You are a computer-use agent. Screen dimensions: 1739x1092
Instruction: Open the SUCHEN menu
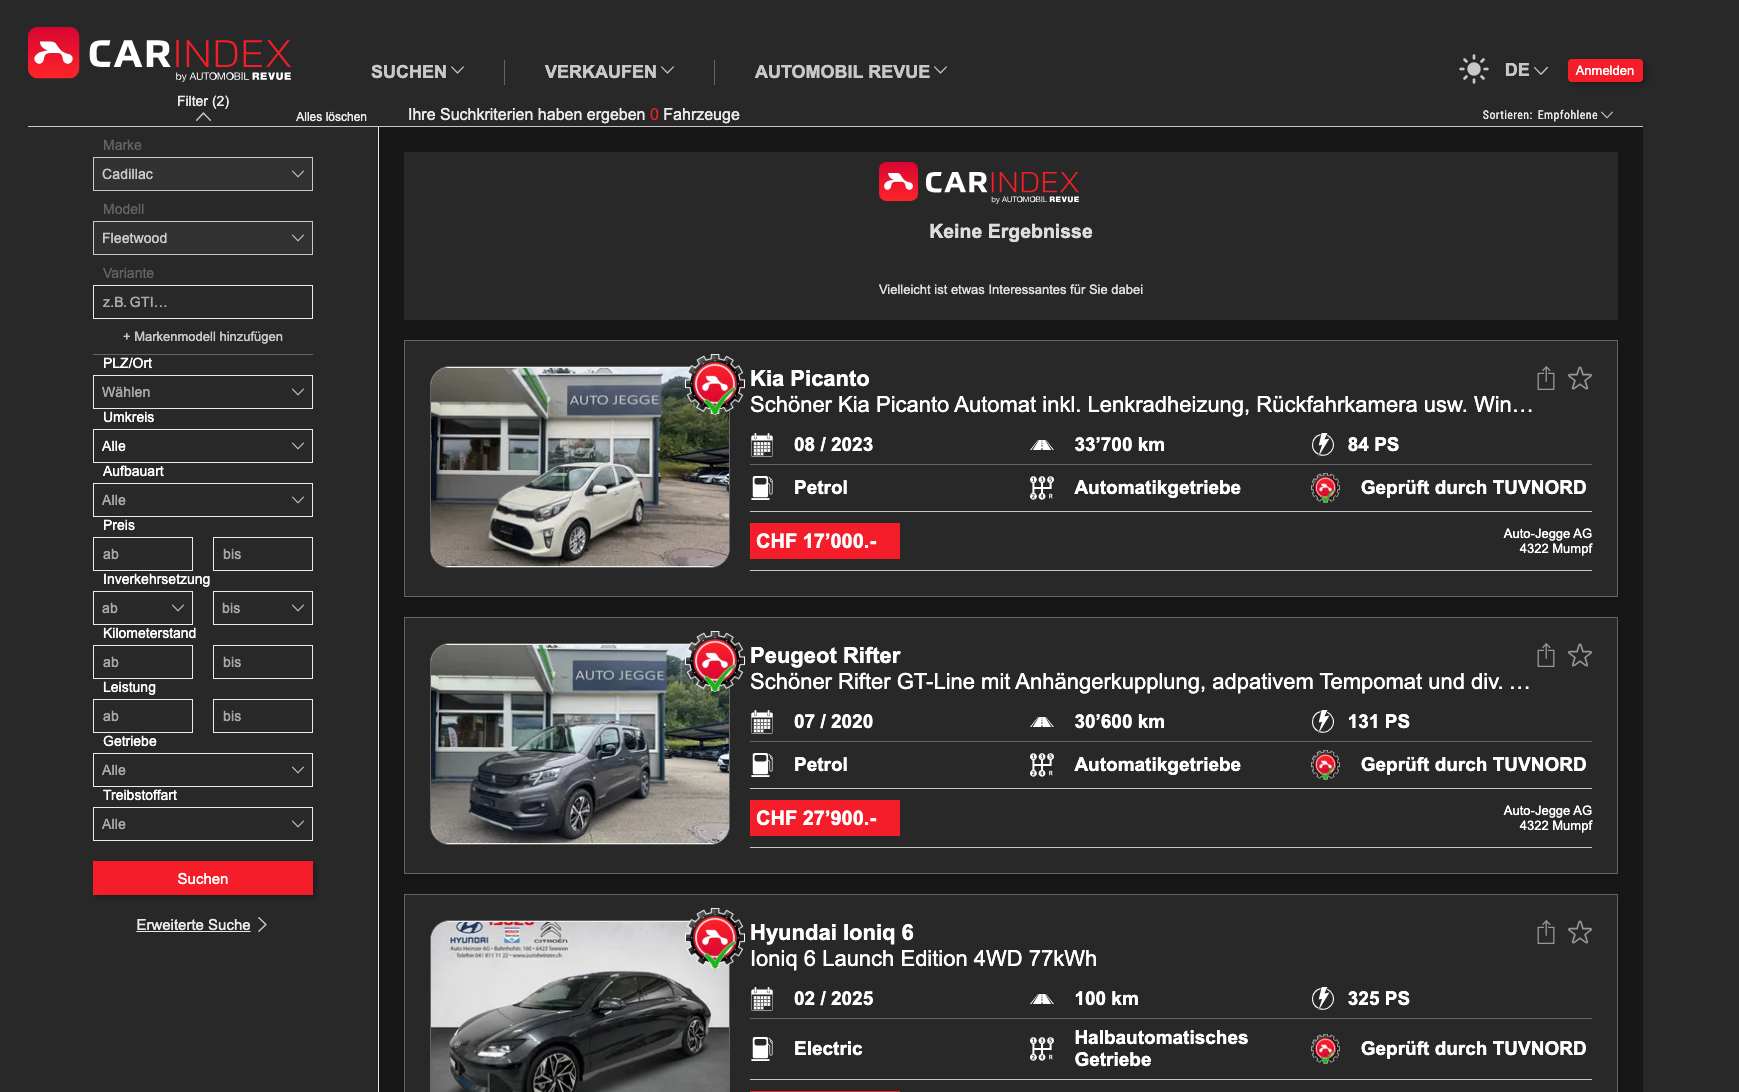click(417, 72)
